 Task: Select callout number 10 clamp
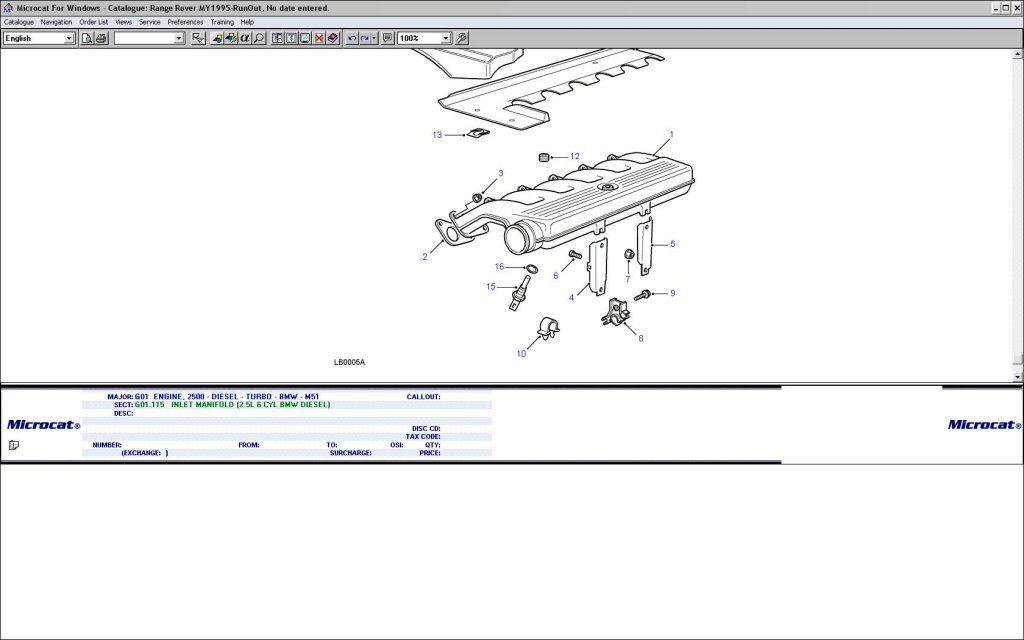coord(521,354)
